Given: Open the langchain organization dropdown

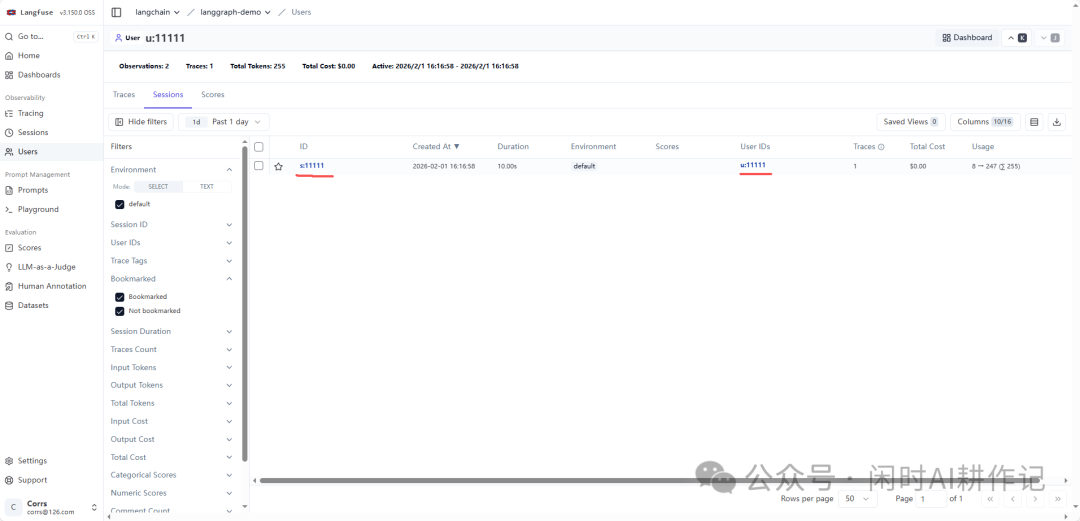Looking at the screenshot, I should [157, 12].
